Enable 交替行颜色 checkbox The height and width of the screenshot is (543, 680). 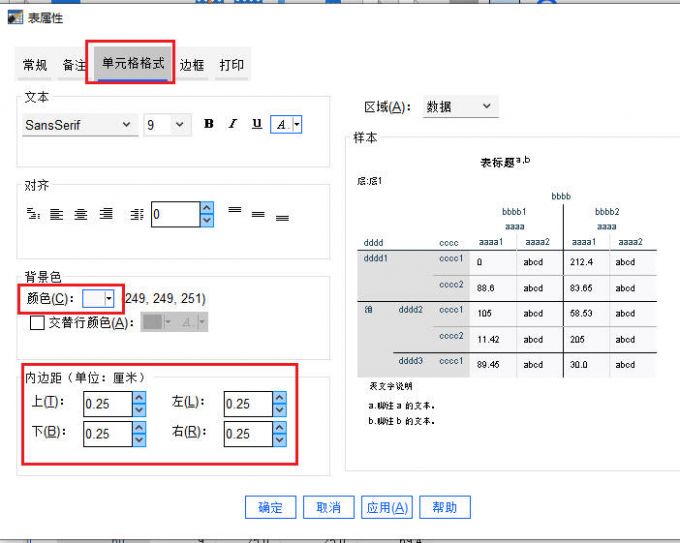37,323
